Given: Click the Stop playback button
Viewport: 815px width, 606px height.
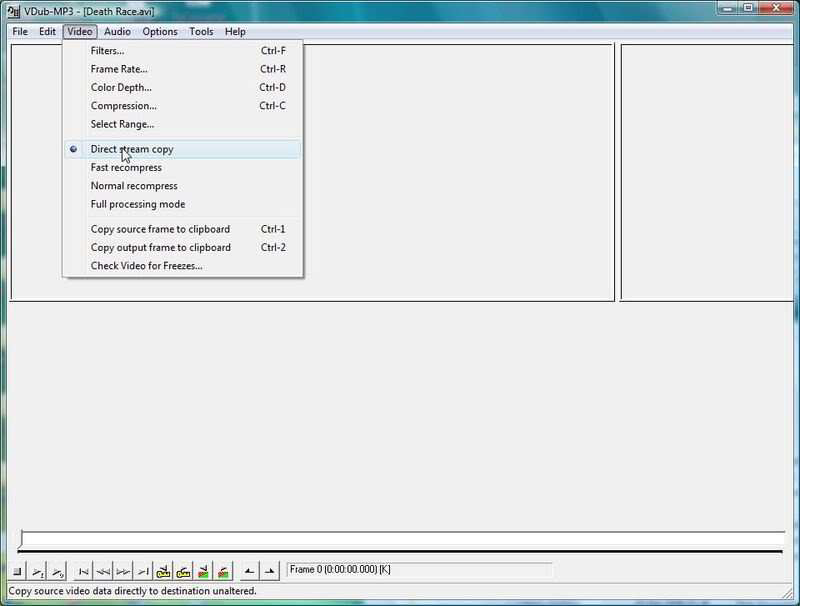Looking at the screenshot, I should point(17,572).
